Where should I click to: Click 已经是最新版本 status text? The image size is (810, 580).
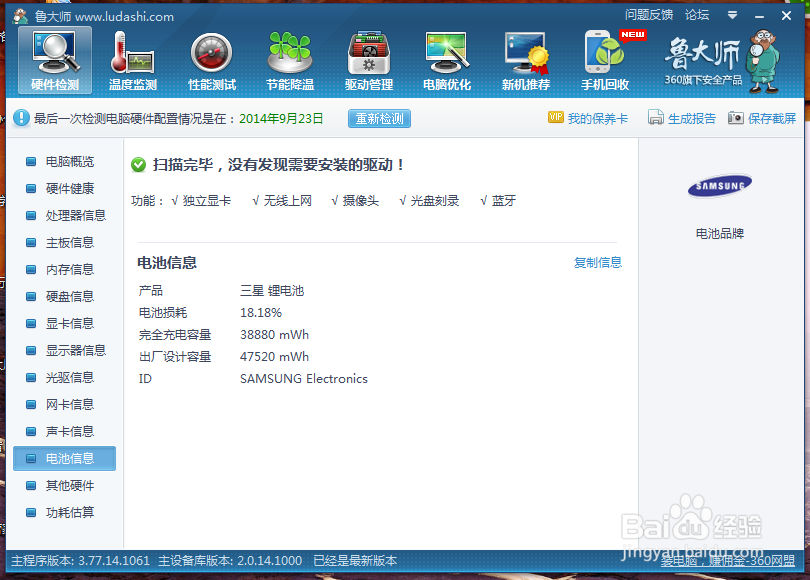pyautogui.click(x=355, y=561)
